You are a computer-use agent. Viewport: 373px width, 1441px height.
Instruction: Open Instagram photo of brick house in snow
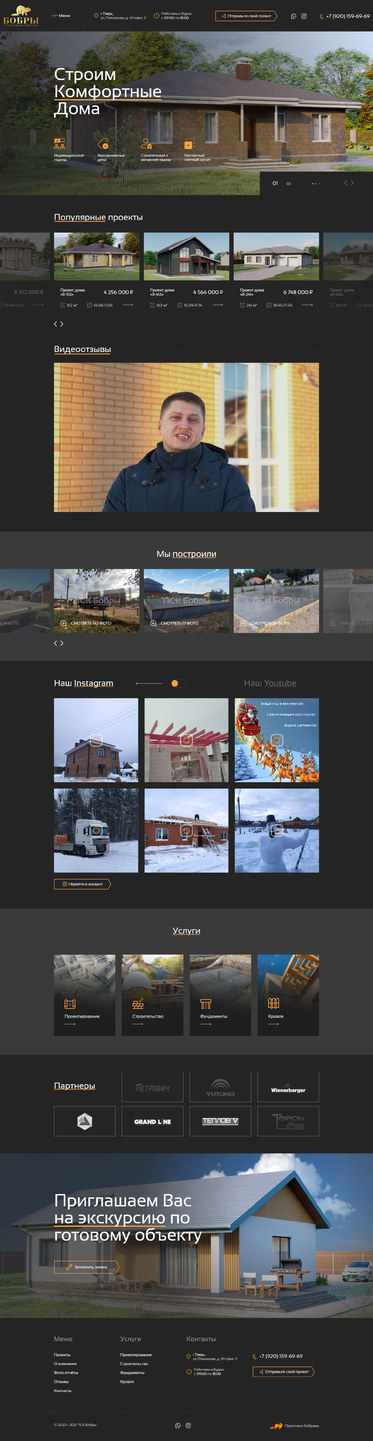click(96, 740)
